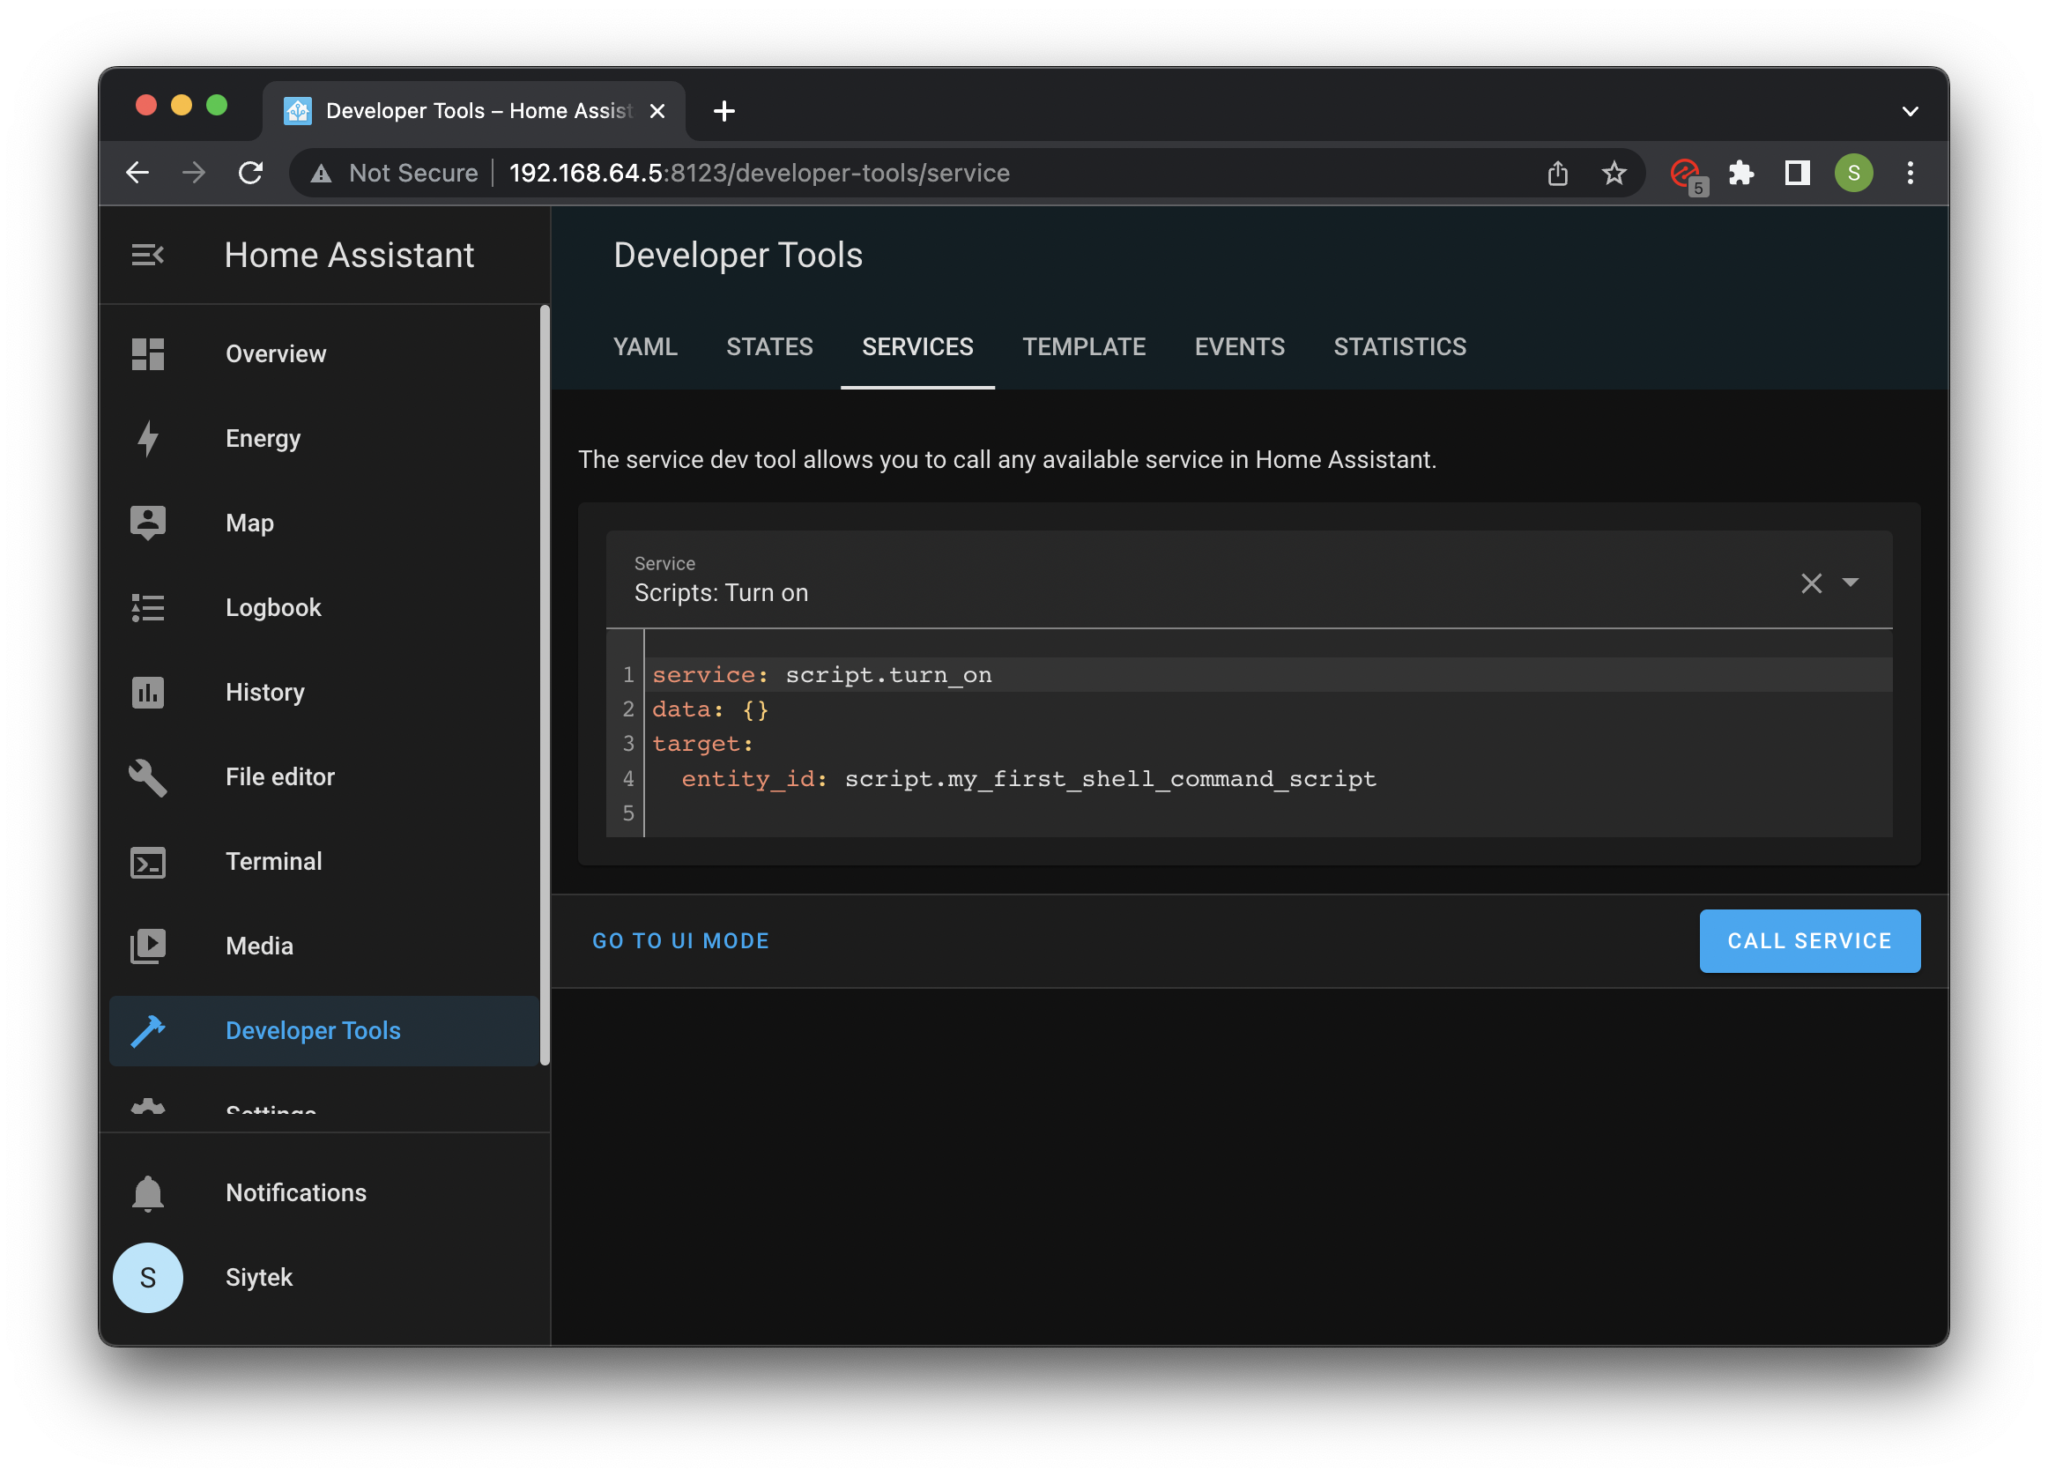Open Media in the sidebar
The width and height of the screenshot is (2048, 1477).
click(259, 946)
